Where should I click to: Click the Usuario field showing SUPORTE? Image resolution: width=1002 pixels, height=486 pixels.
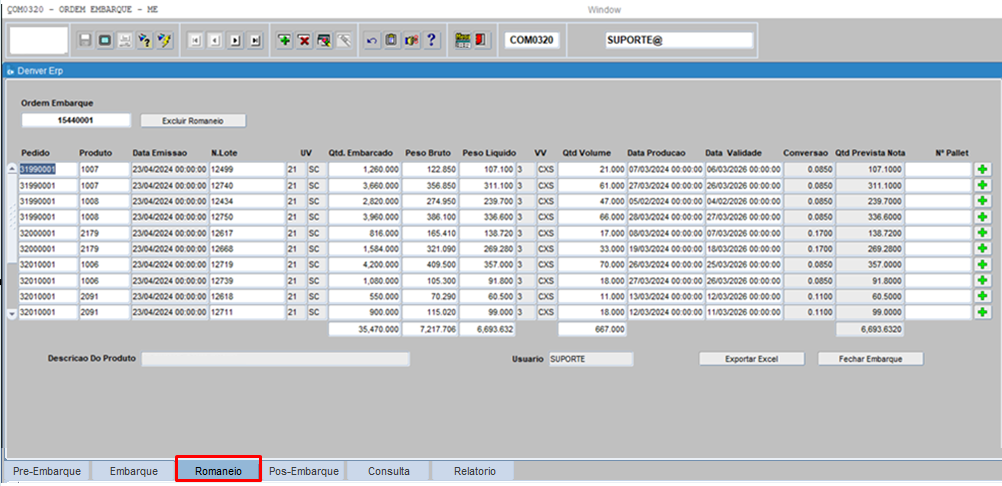[x=591, y=360]
